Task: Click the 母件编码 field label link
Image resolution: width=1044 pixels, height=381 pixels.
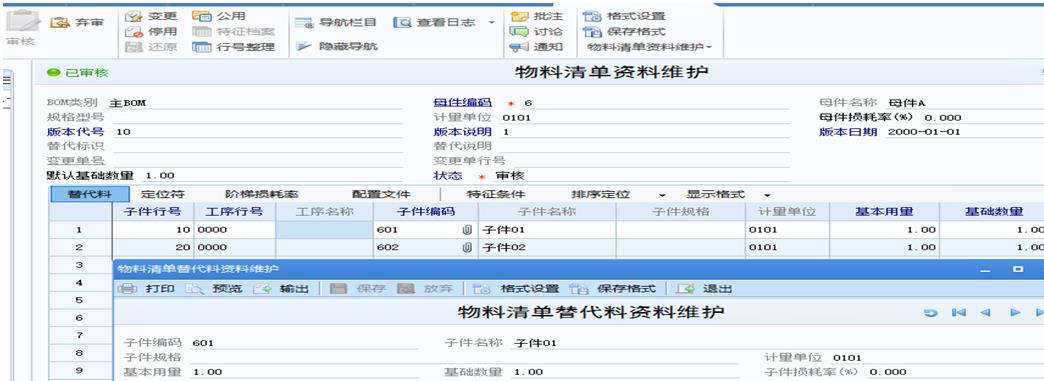Action: click(x=463, y=103)
